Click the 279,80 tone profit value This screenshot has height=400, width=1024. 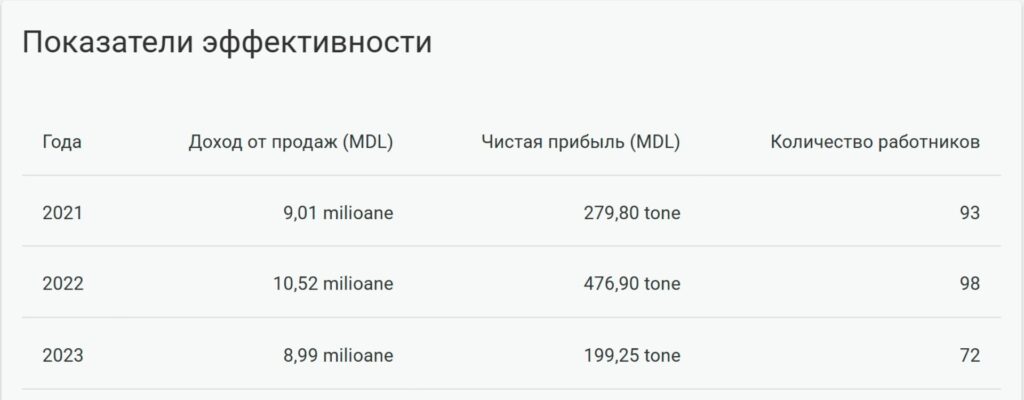(x=632, y=213)
